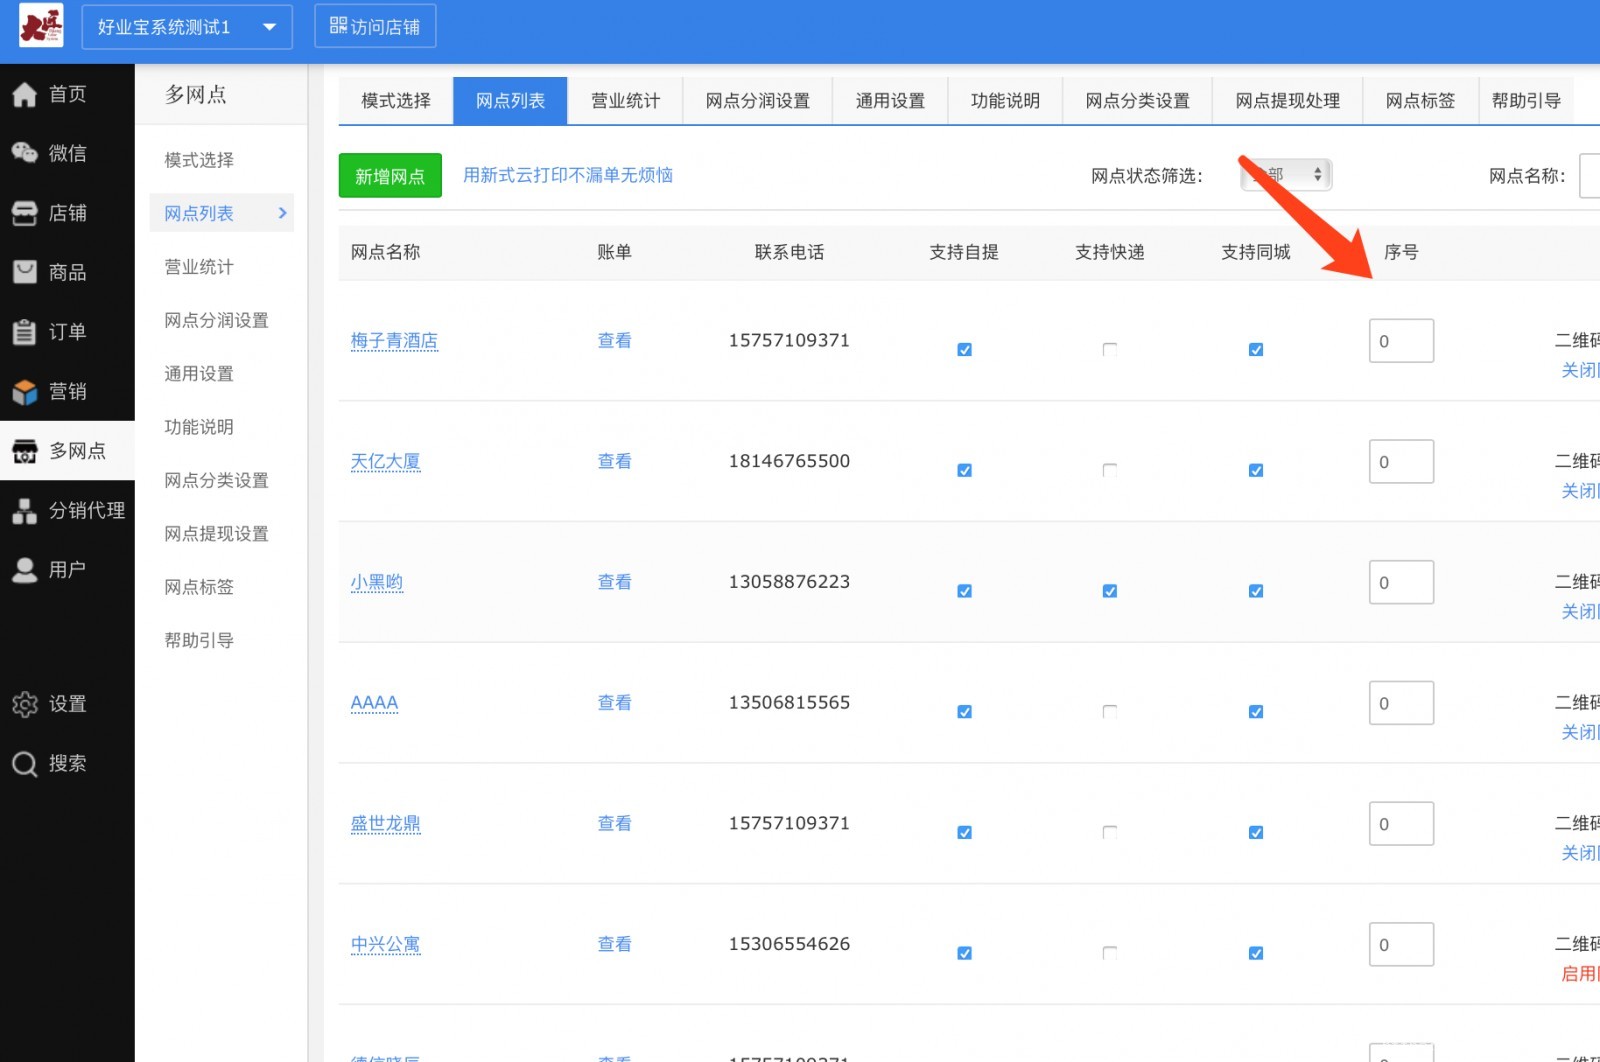Switch to the 网点分润设置 tab
This screenshot has width=1600, height=1062.
click(758, 101)
